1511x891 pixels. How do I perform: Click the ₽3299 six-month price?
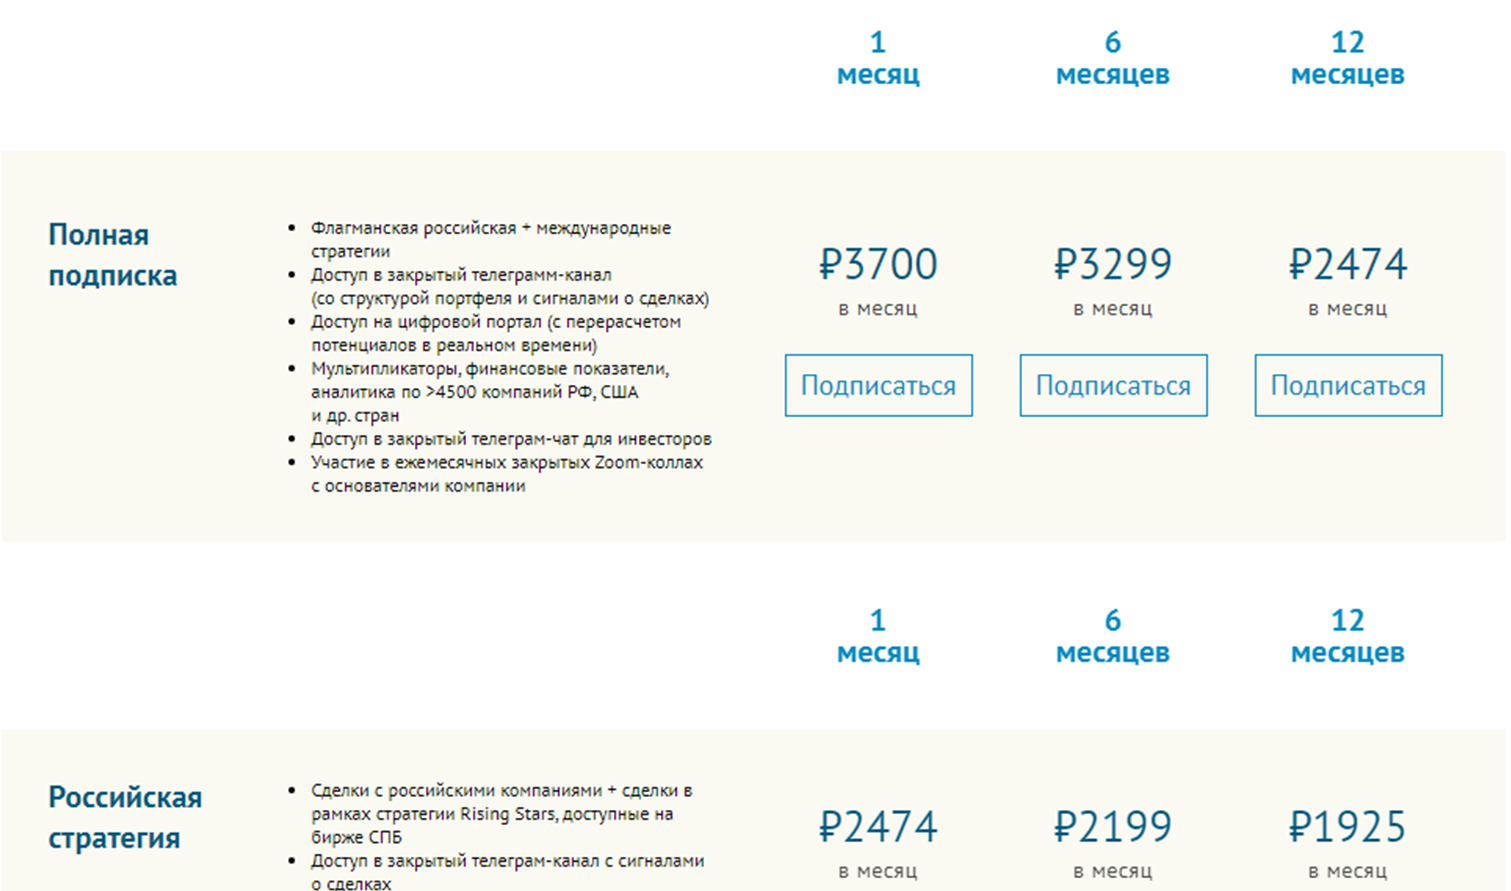pos(1112,265)
